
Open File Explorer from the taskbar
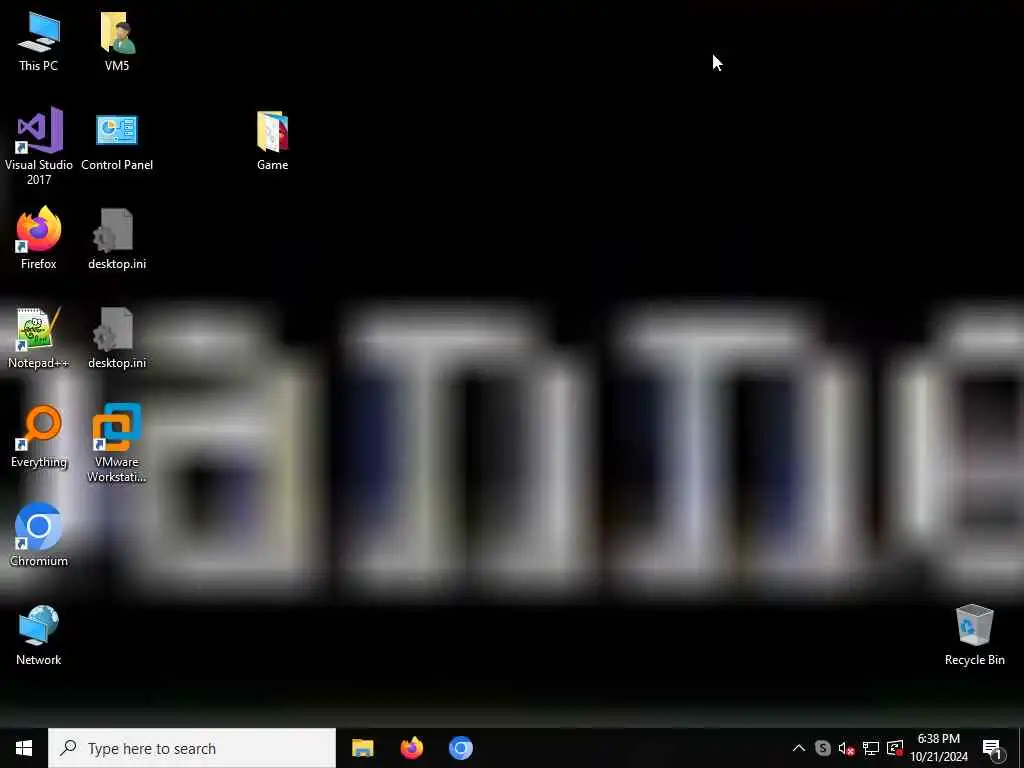click(x=362, y=748)
